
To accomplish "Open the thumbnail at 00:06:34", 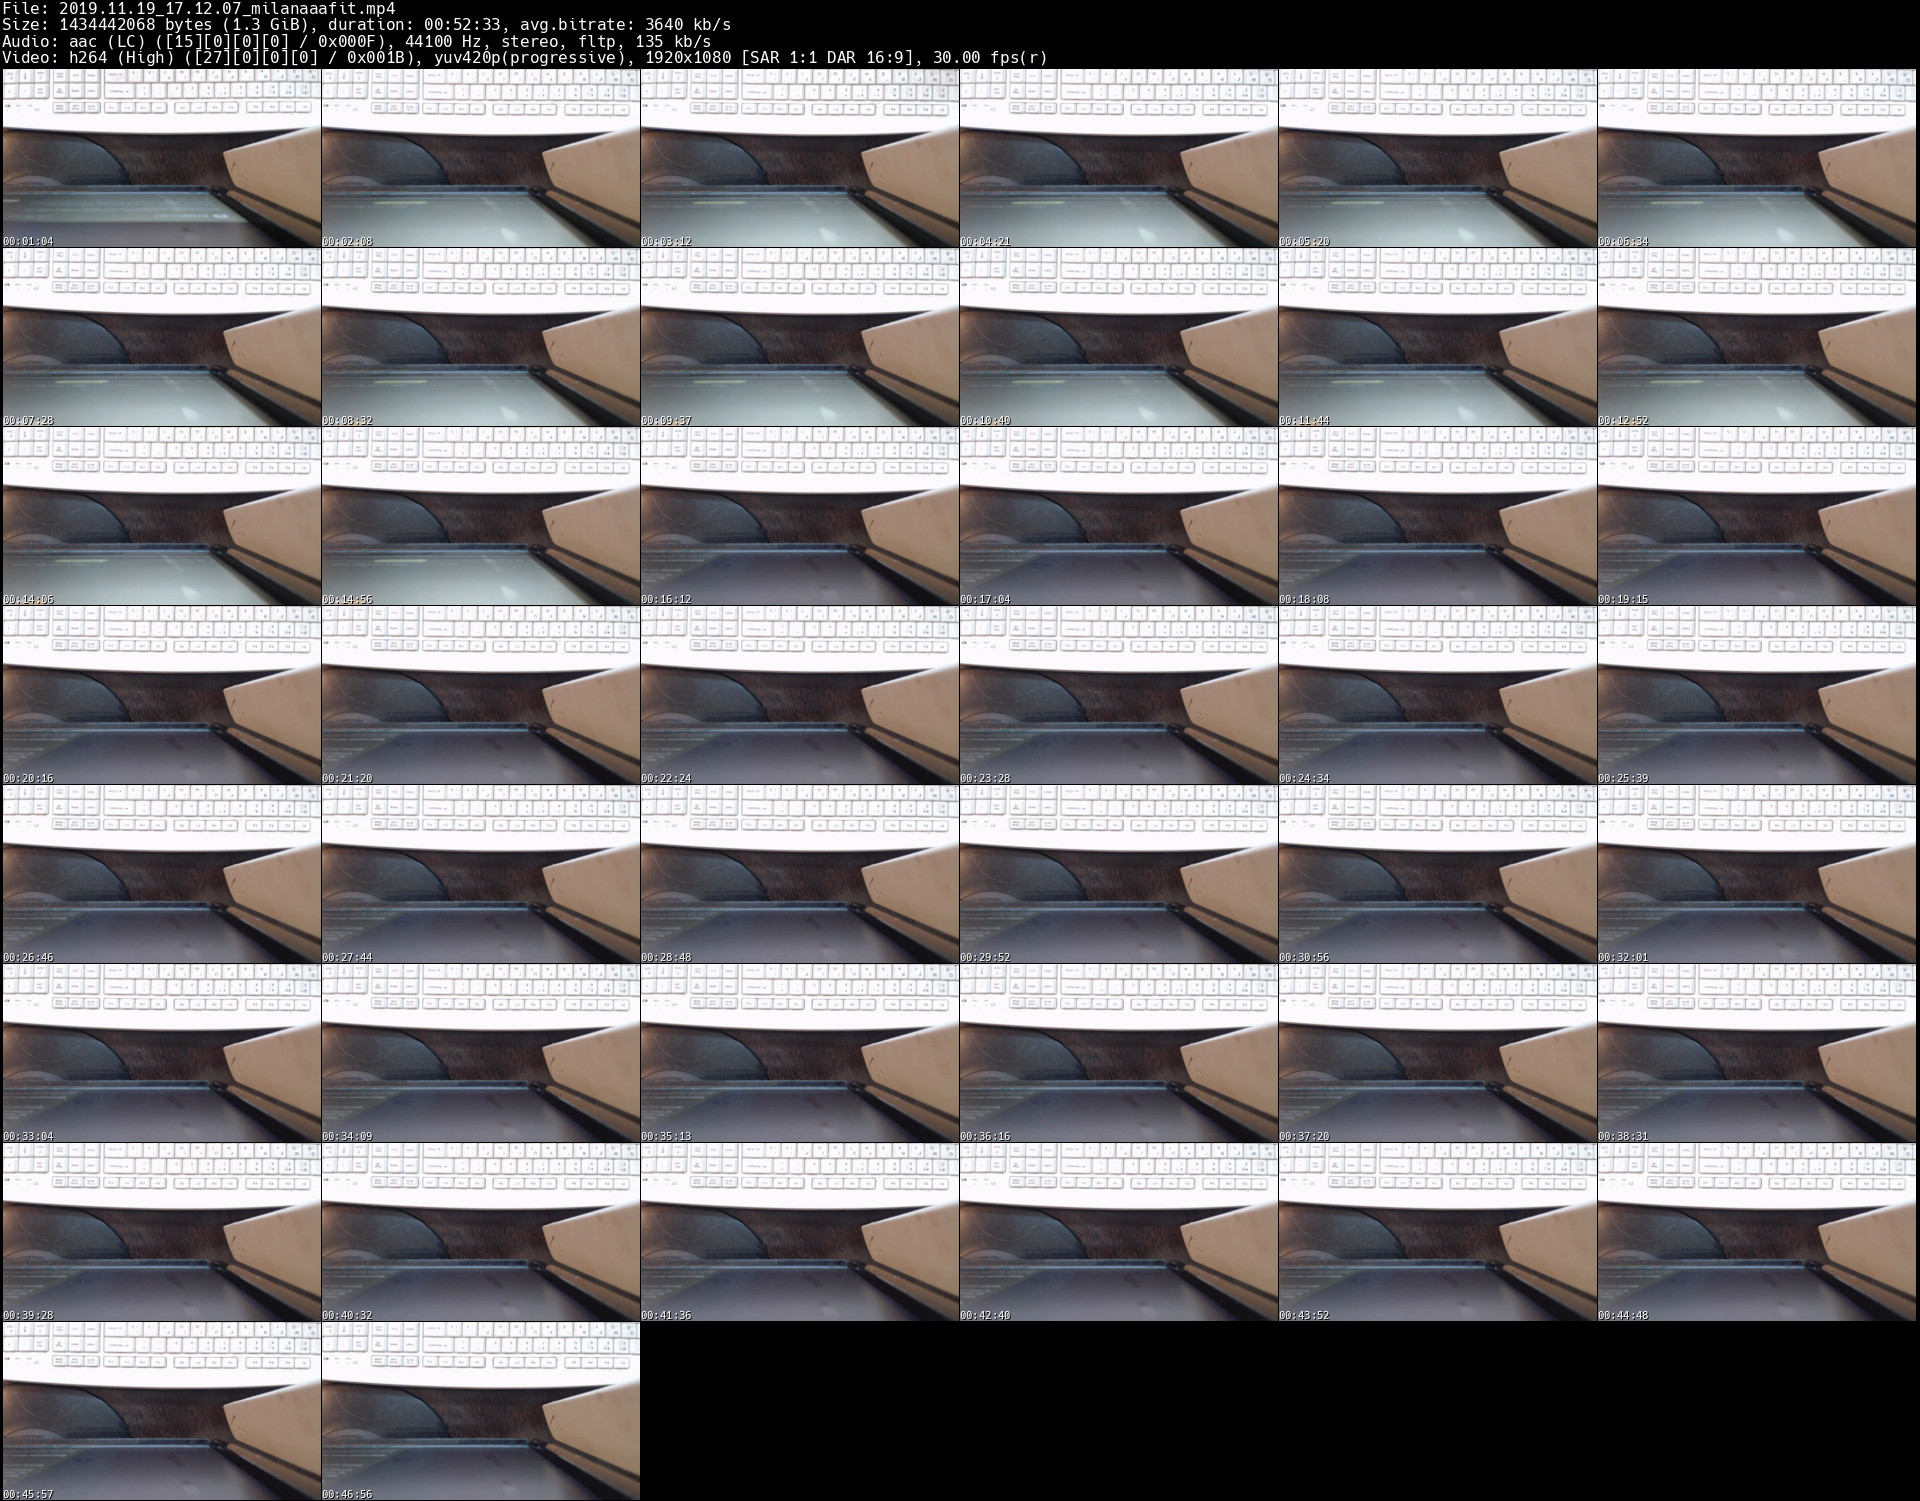I will click(1756, 158).
